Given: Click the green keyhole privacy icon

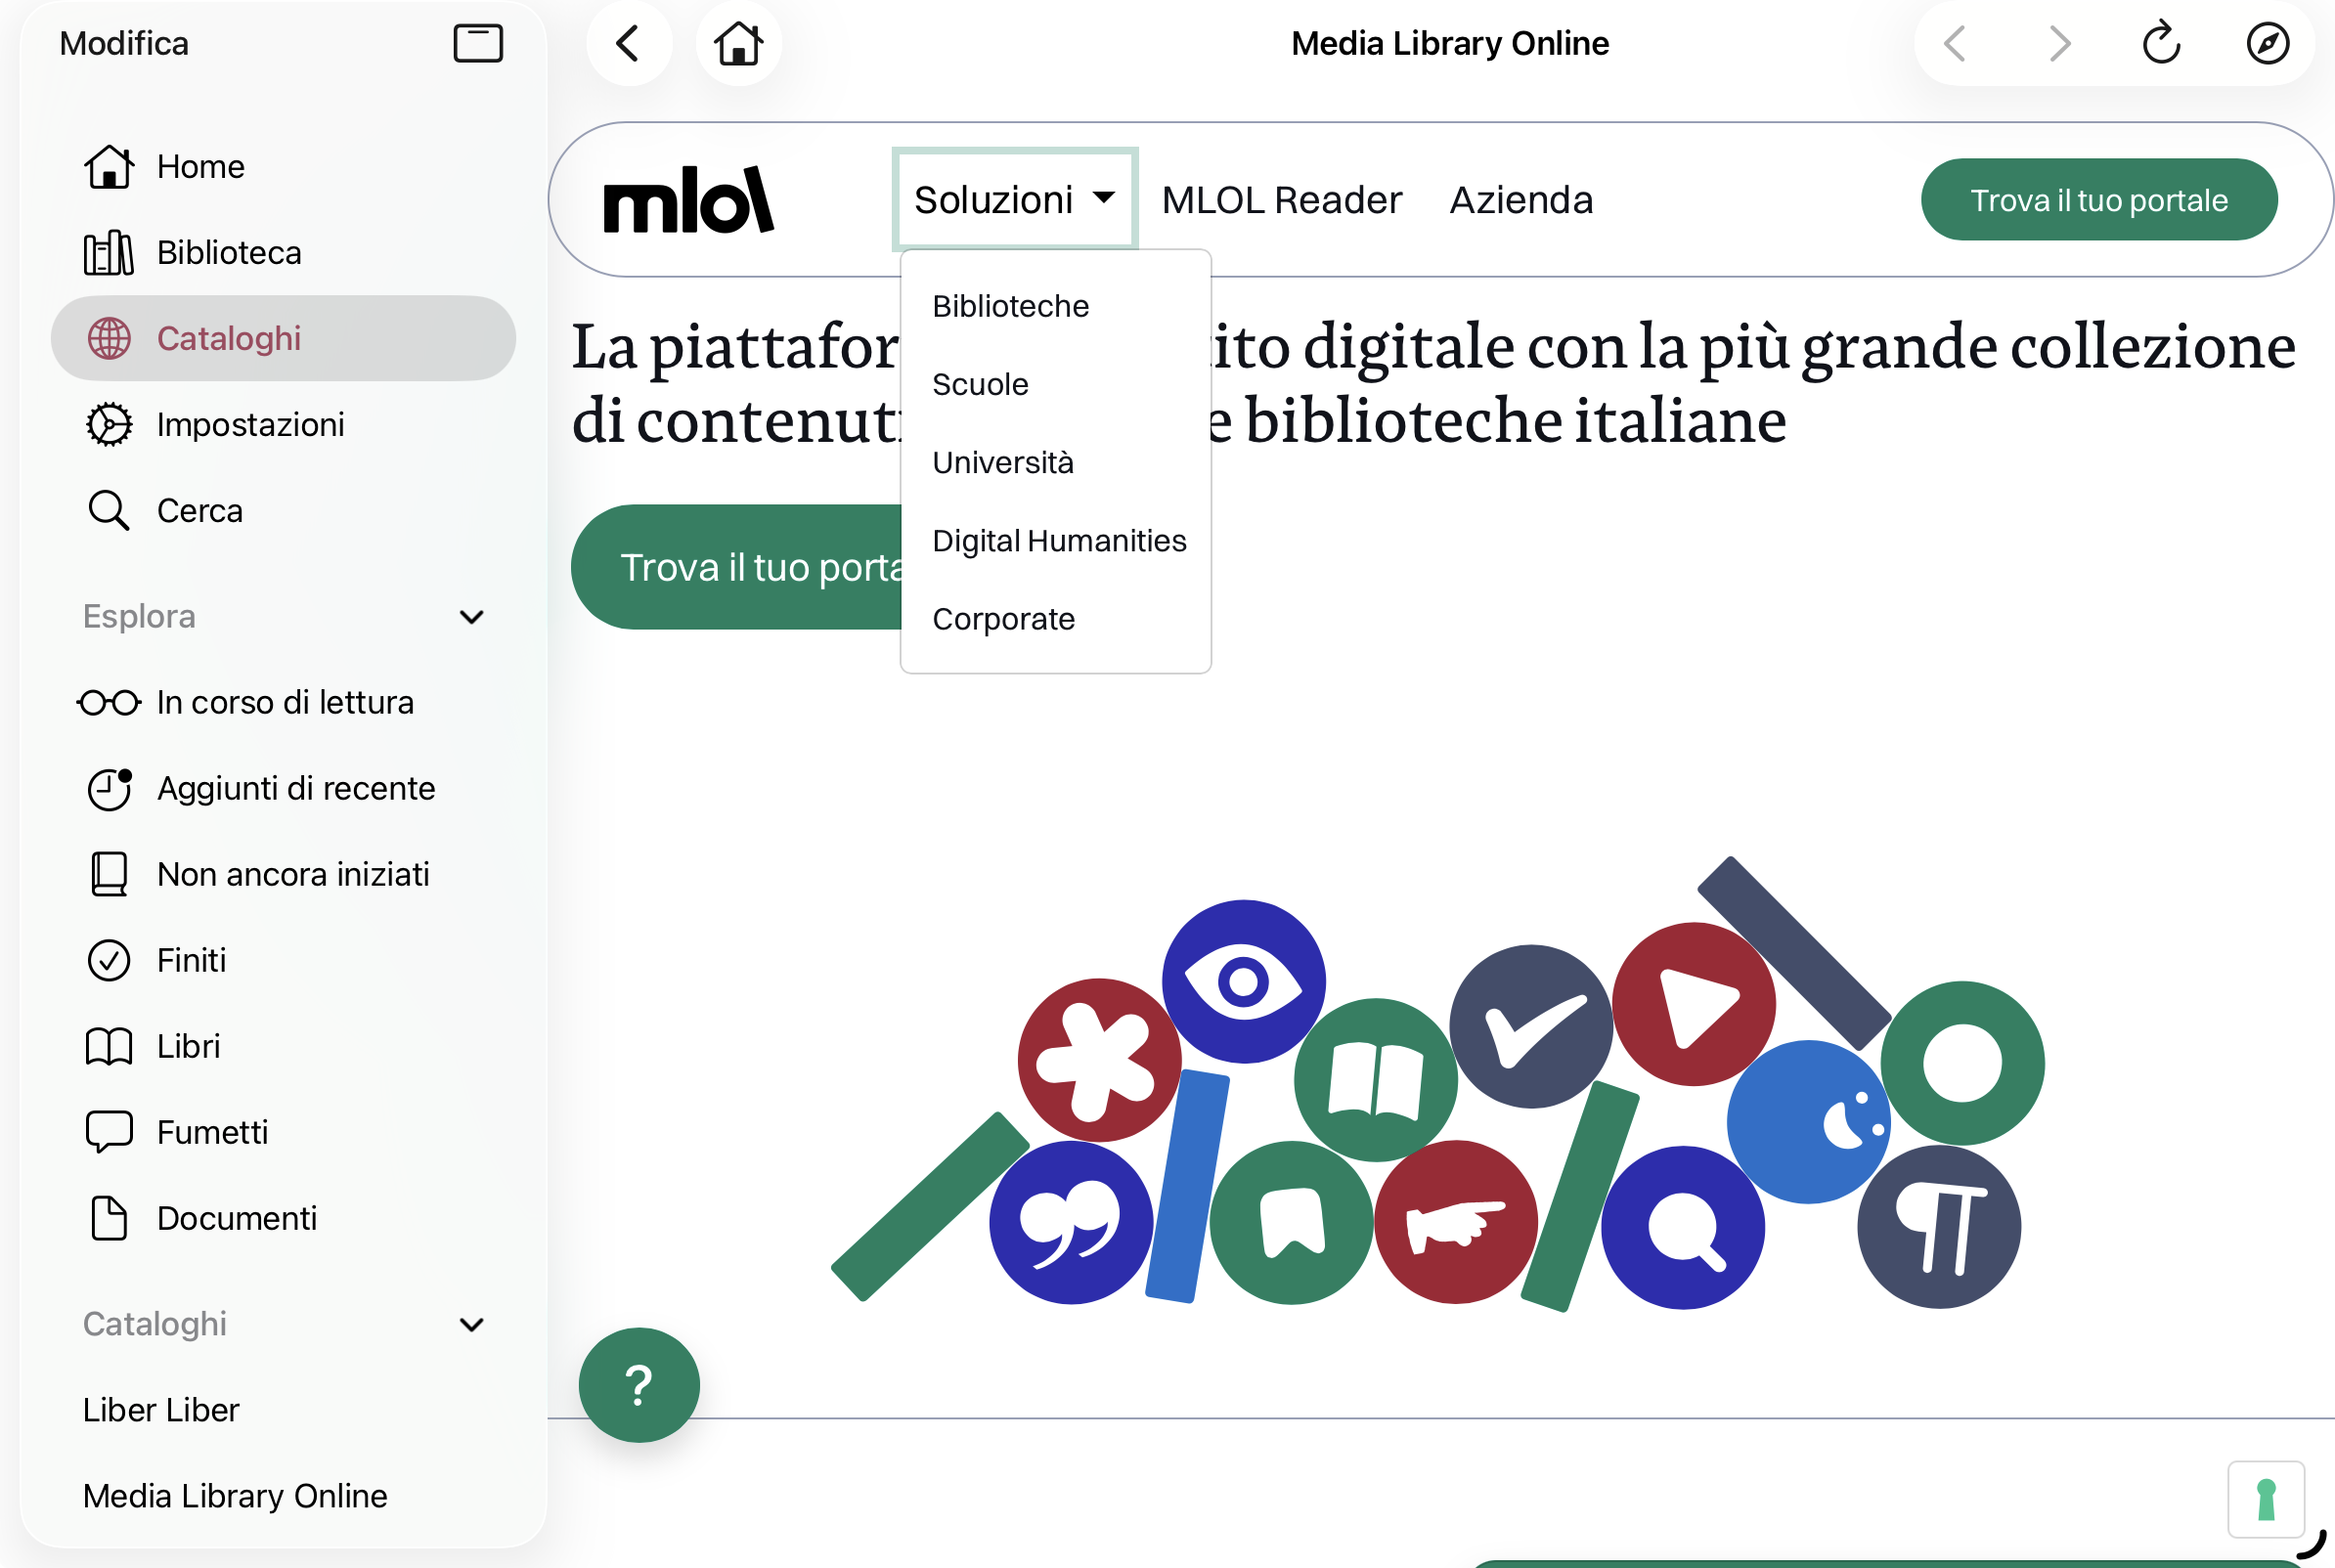Looking at the screenshot, I should [2266, 1500].
